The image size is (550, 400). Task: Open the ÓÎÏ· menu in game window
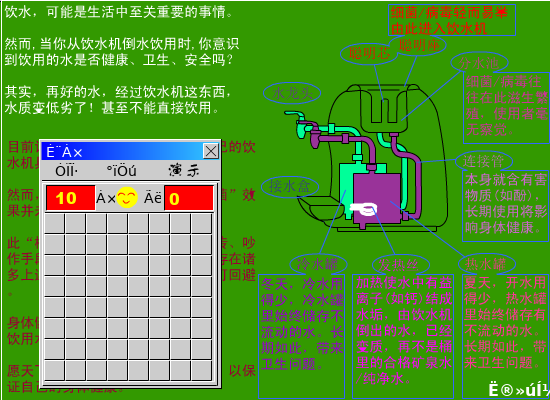click(x=66, y=171)
